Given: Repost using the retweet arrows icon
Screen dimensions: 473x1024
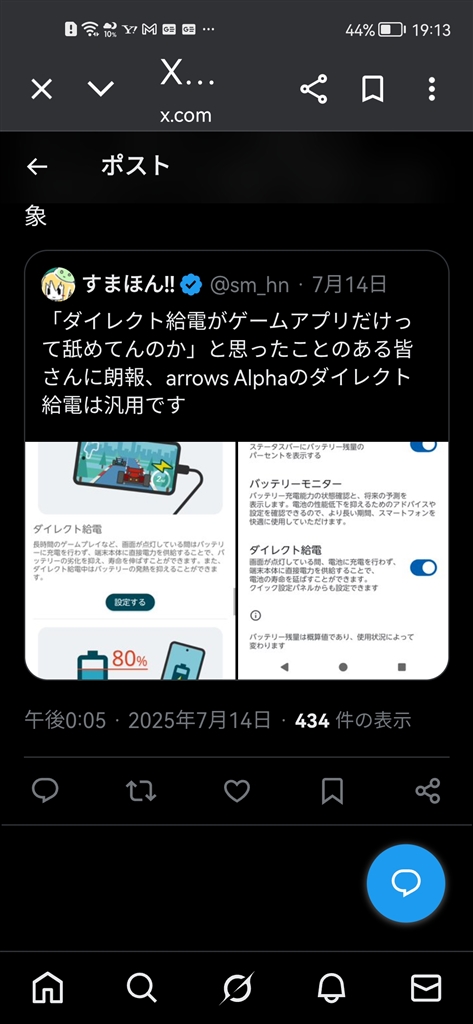Looking at the screenshot, I should pyautogui.click(x=141, y=791).
